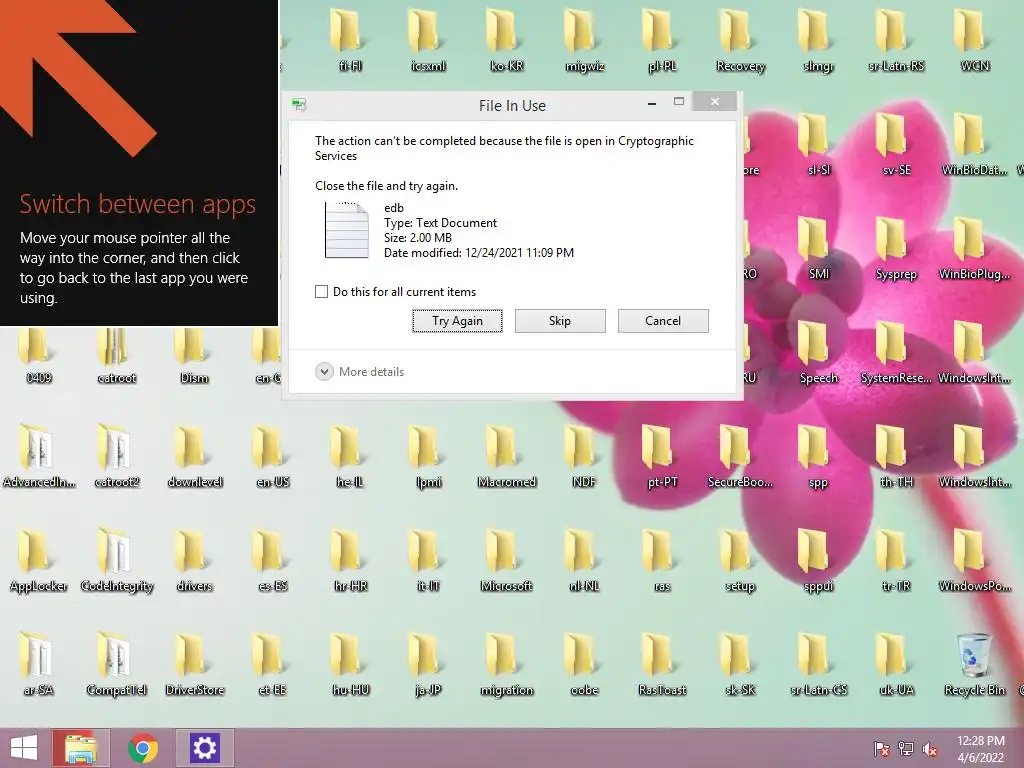Select the Recovery folder
1024x768 pixels.
pyautogui.click(x=739, y=40)
